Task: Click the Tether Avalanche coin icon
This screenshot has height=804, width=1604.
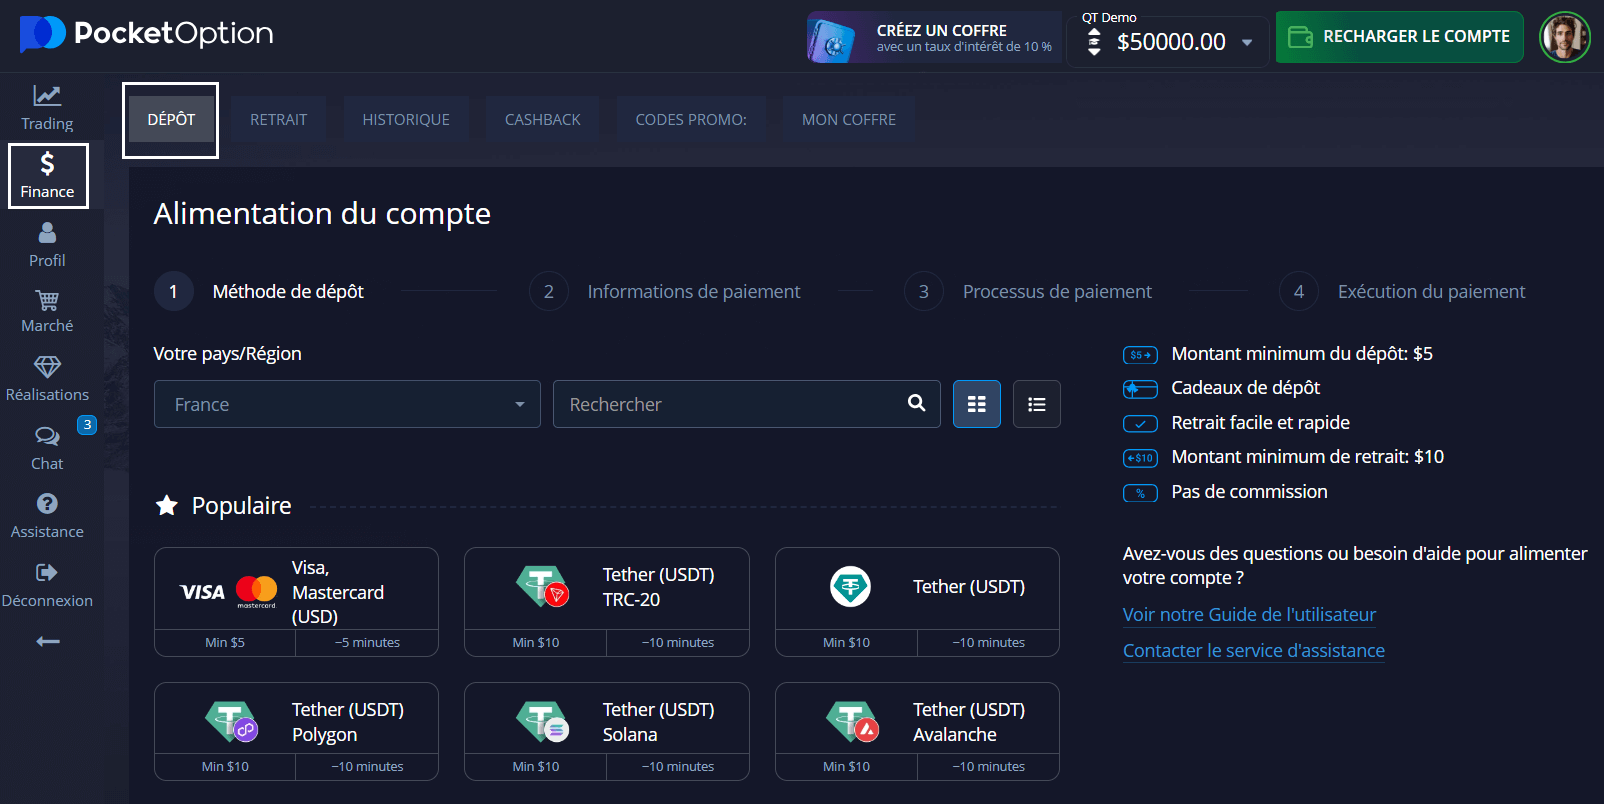Action: point(852,722)
